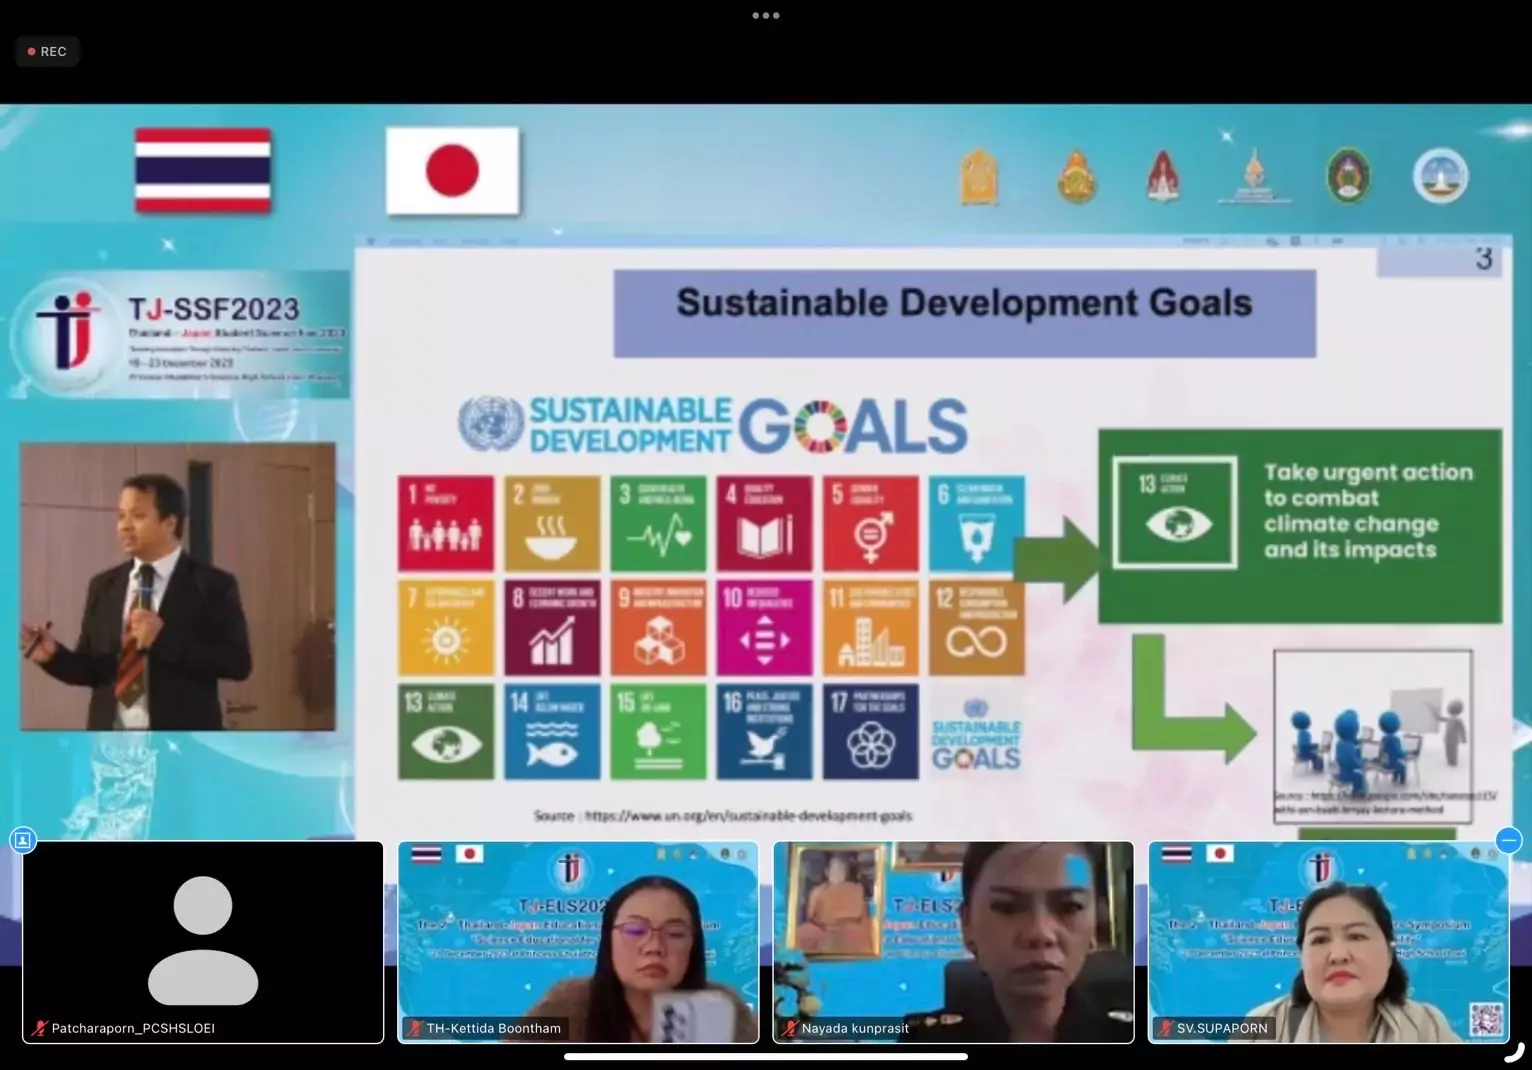
Task: Tap SDG tile 13 in the goals grid
Action: click(x=446, y=732)
